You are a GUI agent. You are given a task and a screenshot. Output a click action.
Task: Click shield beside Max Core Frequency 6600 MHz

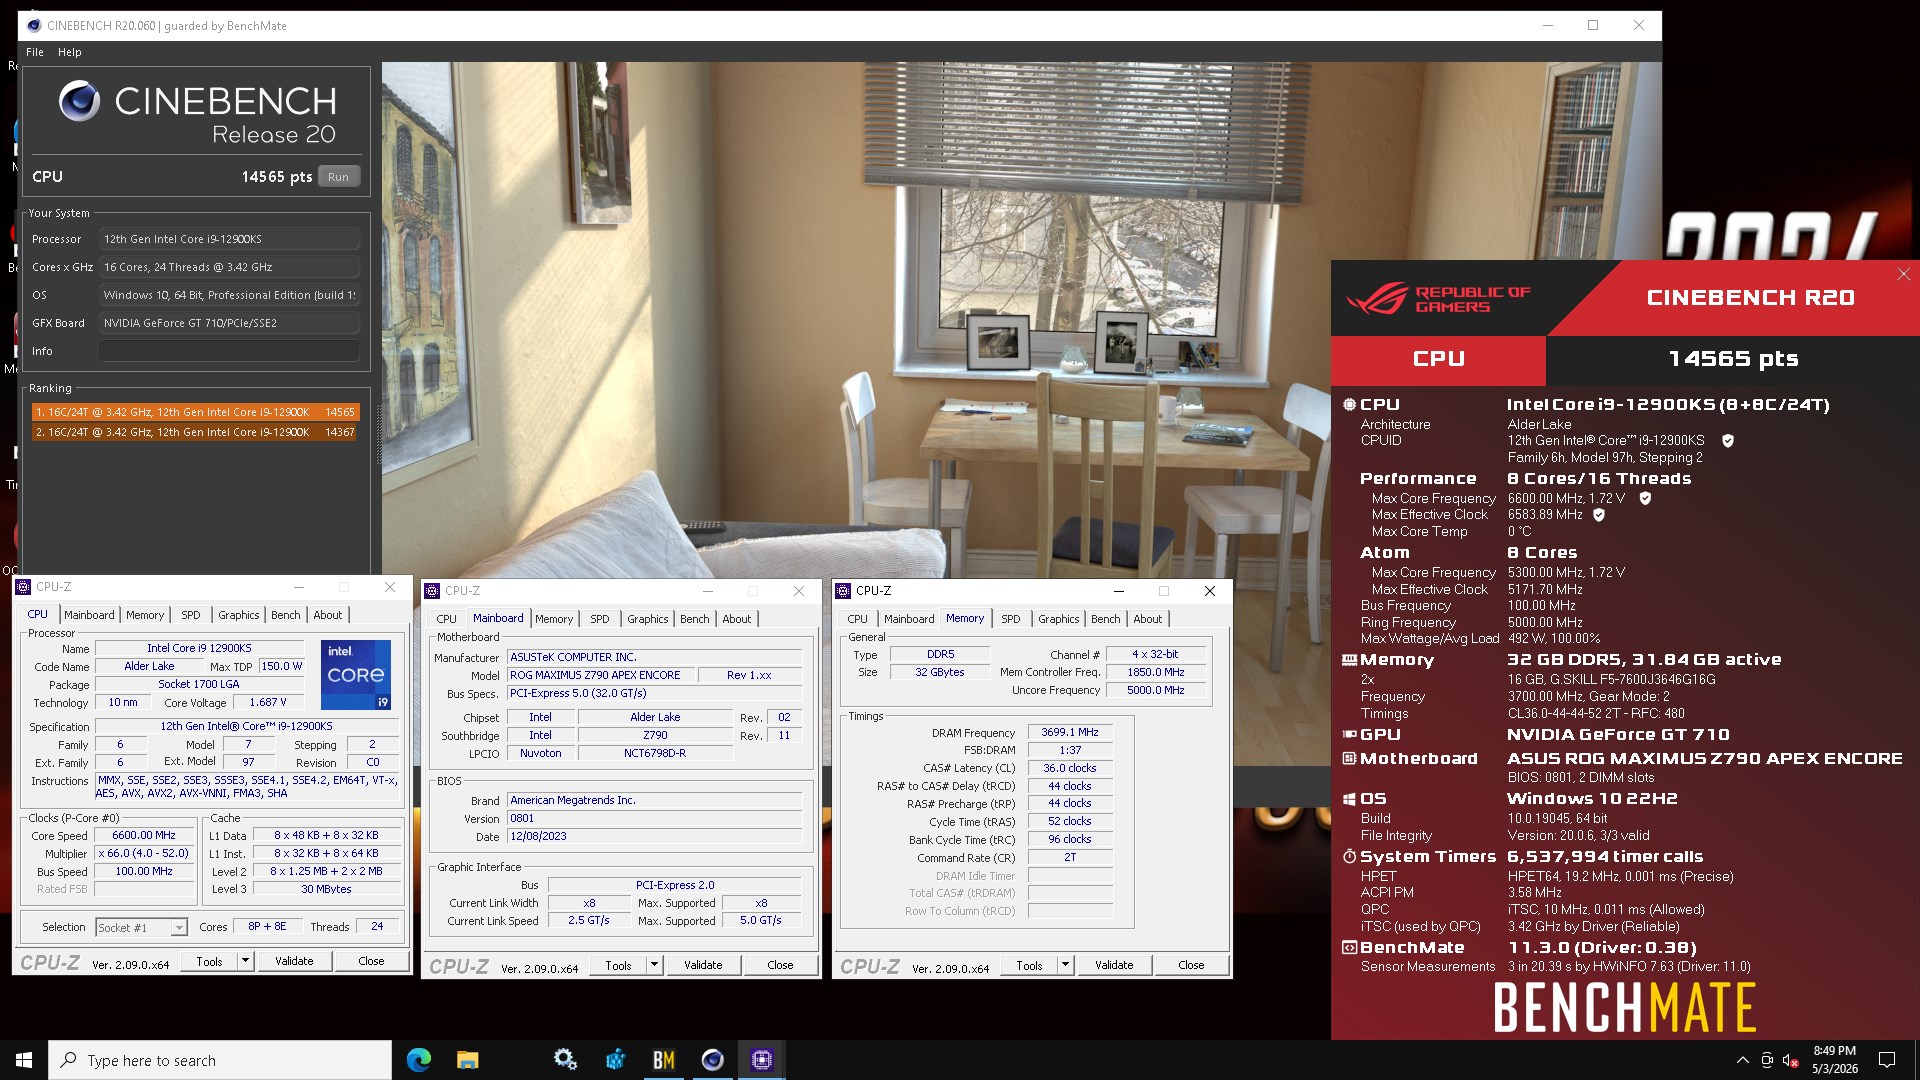1644,498
